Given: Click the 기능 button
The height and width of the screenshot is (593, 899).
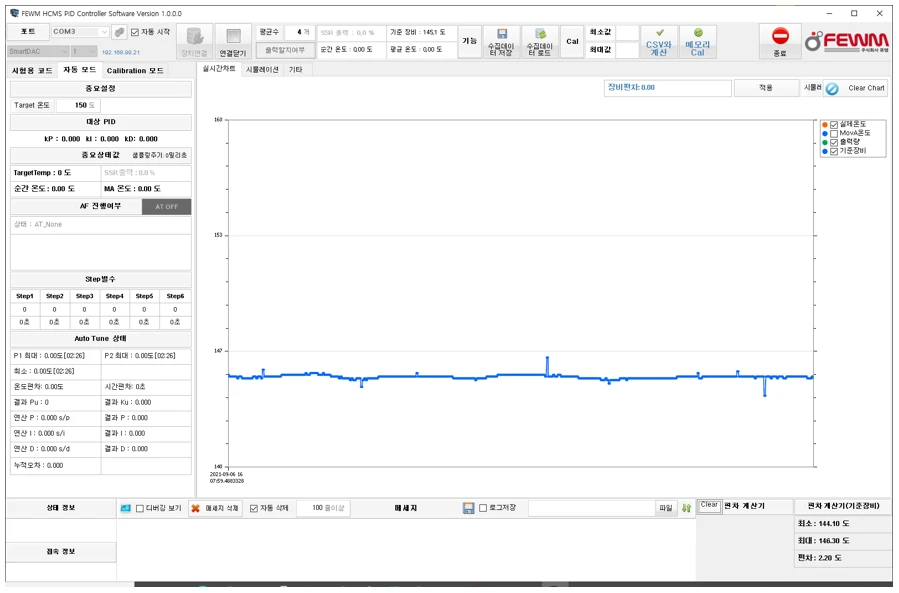Looking at the screenshot, I should point(470,41).
